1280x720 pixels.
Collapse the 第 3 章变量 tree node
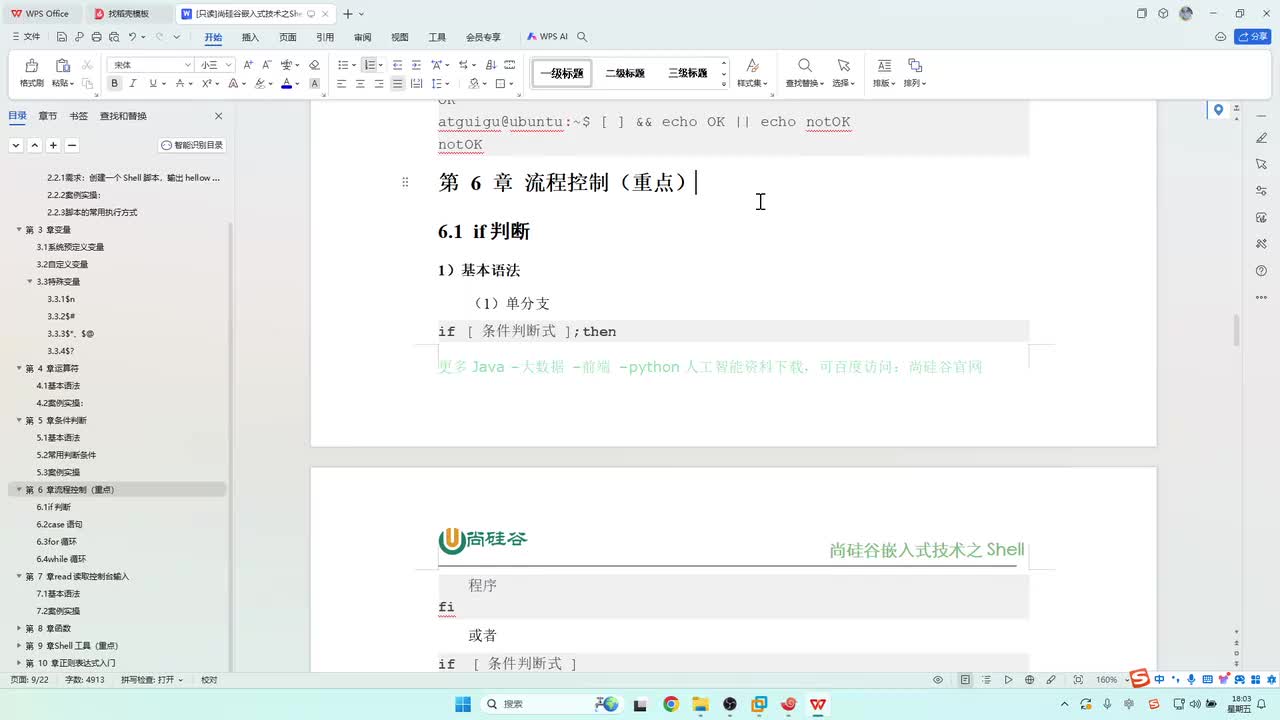19,229
